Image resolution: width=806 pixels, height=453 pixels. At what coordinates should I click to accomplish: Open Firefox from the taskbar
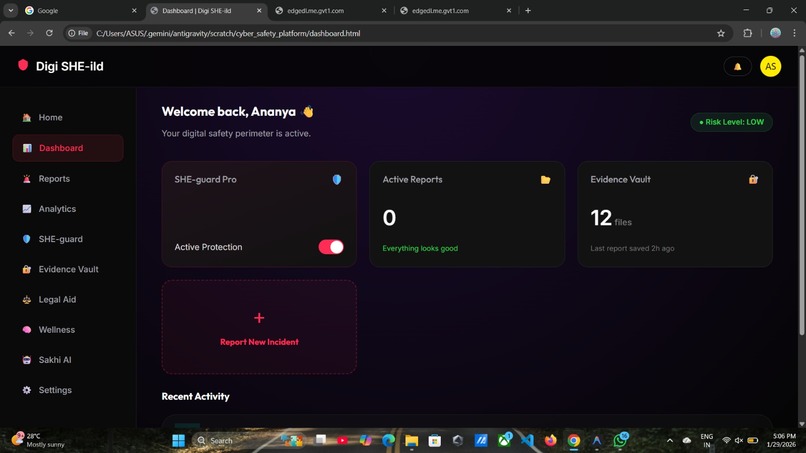(551, 441)
